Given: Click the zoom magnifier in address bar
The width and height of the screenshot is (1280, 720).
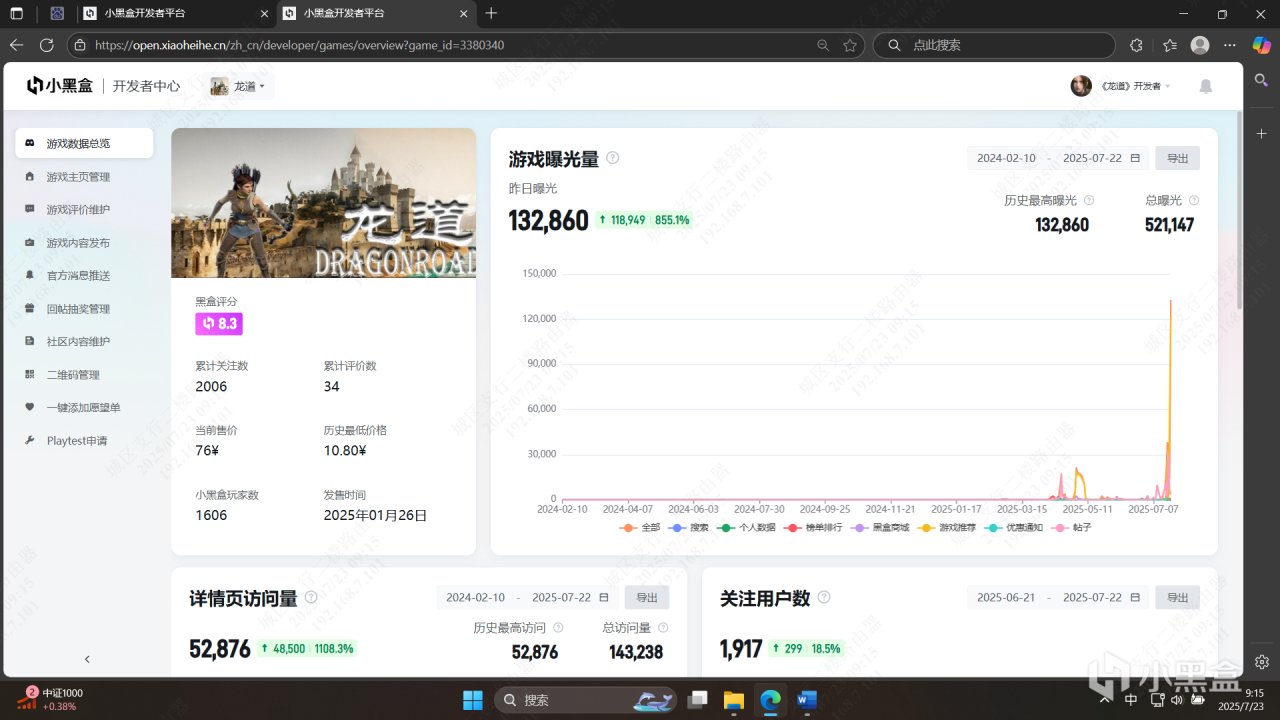Looking at the screenshot, I should 823,45.
